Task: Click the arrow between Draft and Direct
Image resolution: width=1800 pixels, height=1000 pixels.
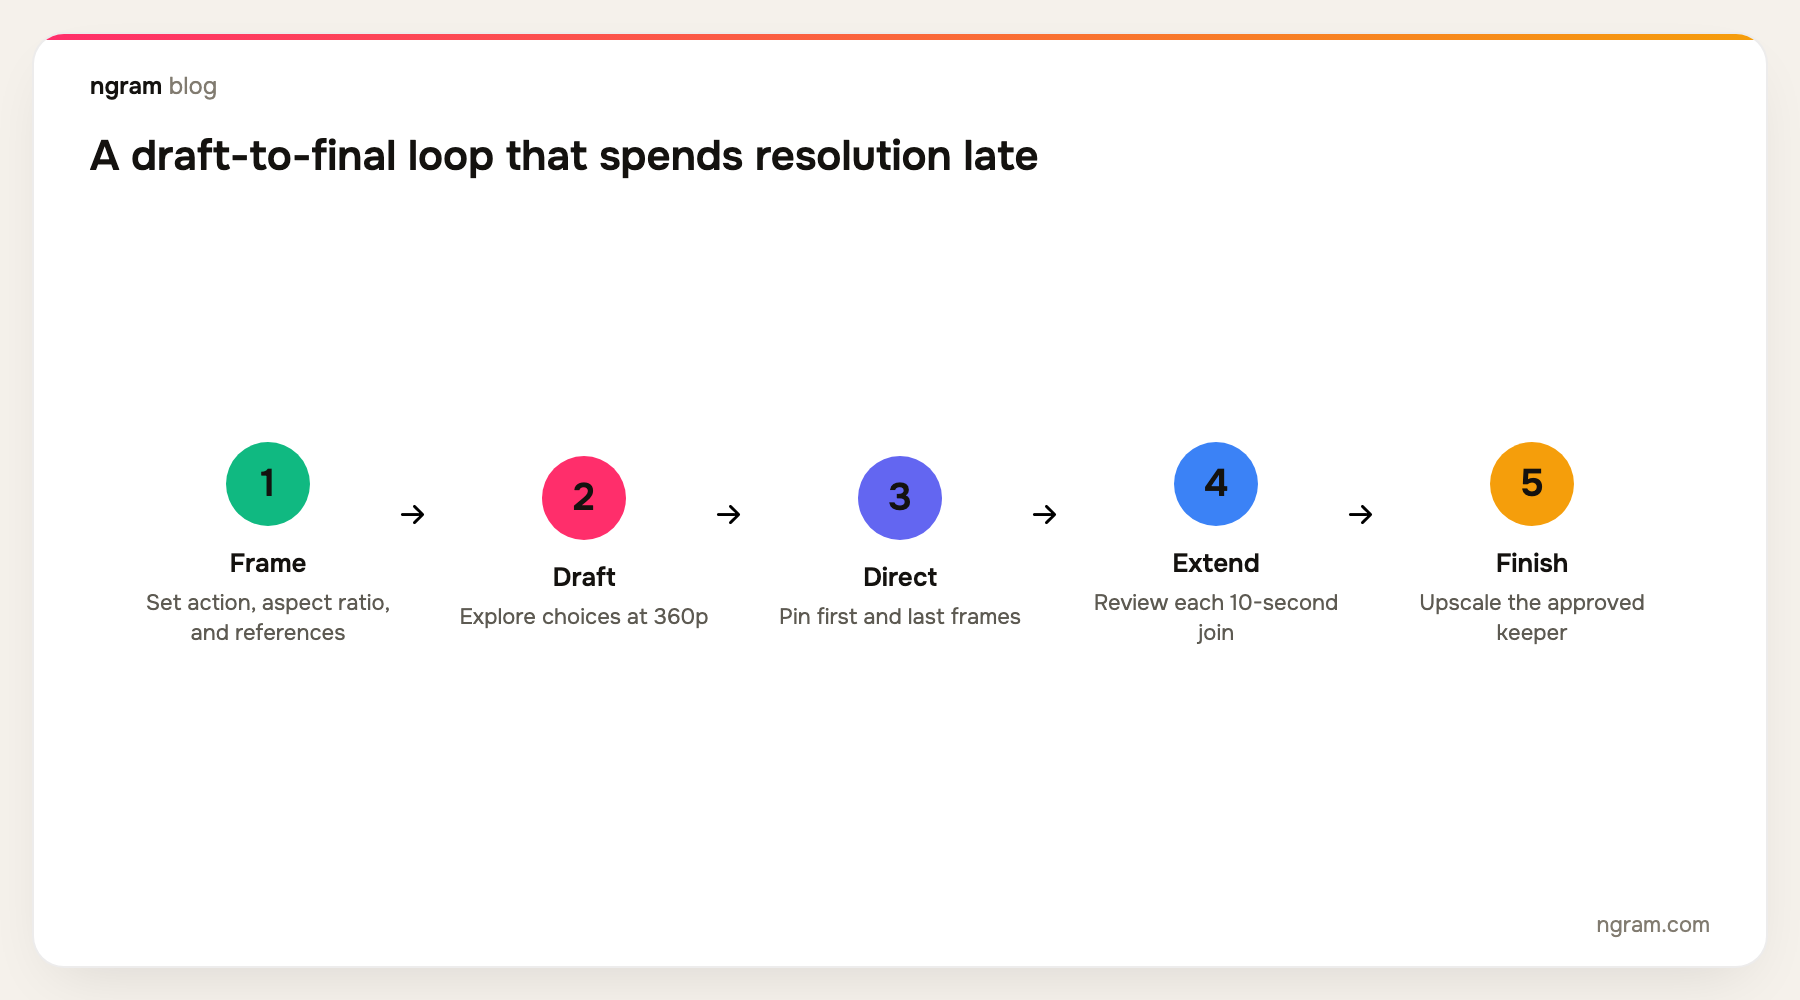Action: pos(729,514)
